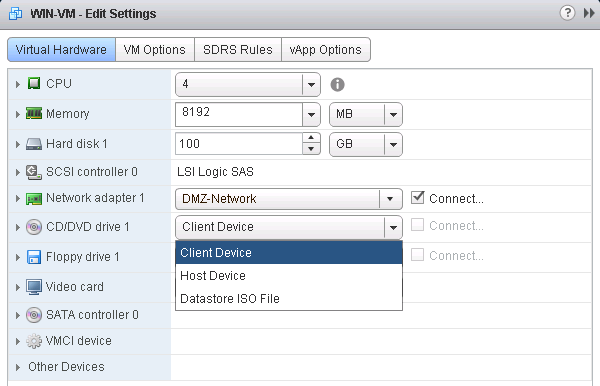Open the help question mark icon

pyautogui.click(x=567, y=13)
